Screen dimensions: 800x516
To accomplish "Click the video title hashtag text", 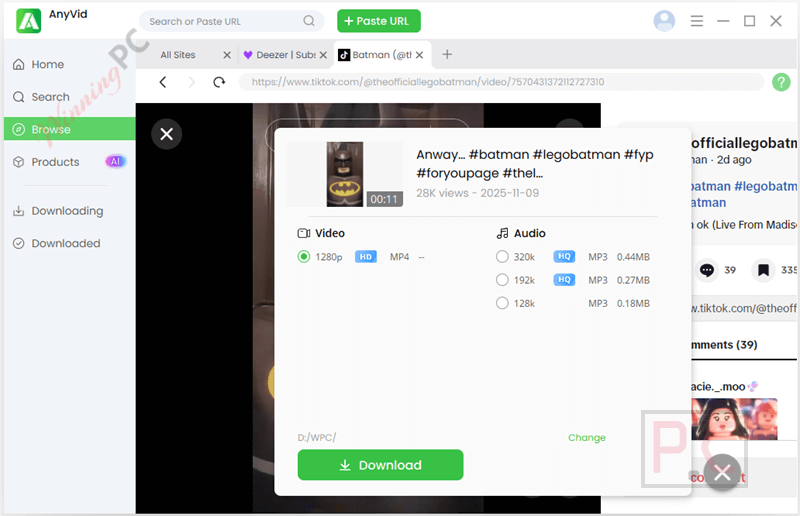I will [535, 164].
